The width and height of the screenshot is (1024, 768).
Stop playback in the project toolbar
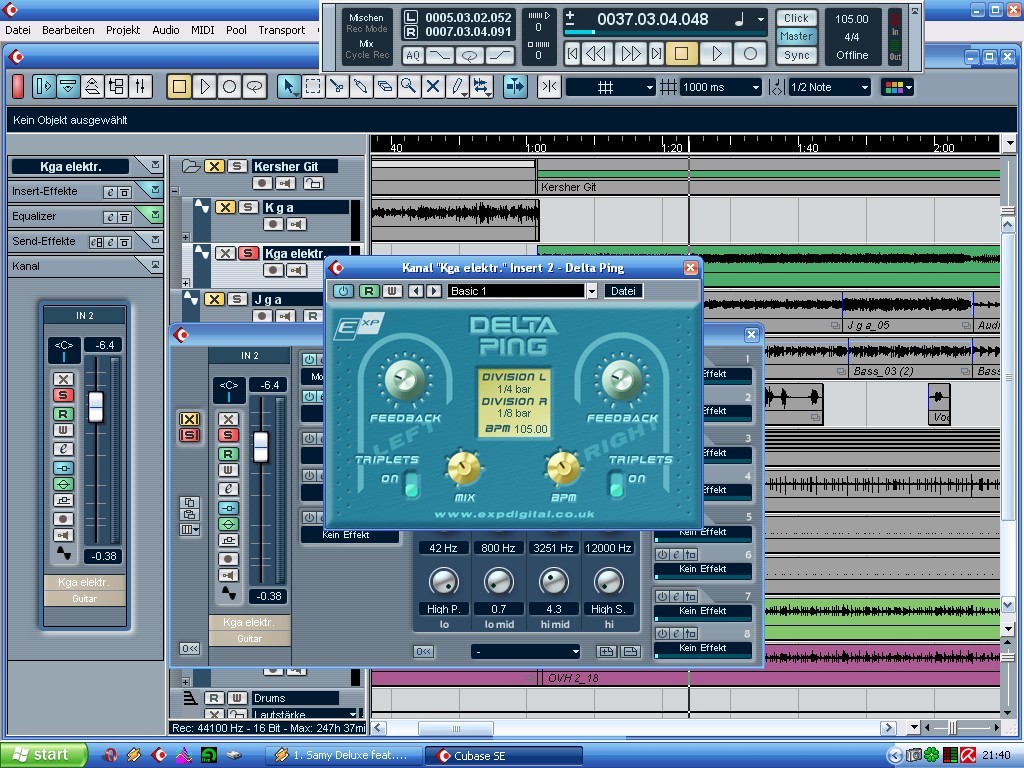179,87
